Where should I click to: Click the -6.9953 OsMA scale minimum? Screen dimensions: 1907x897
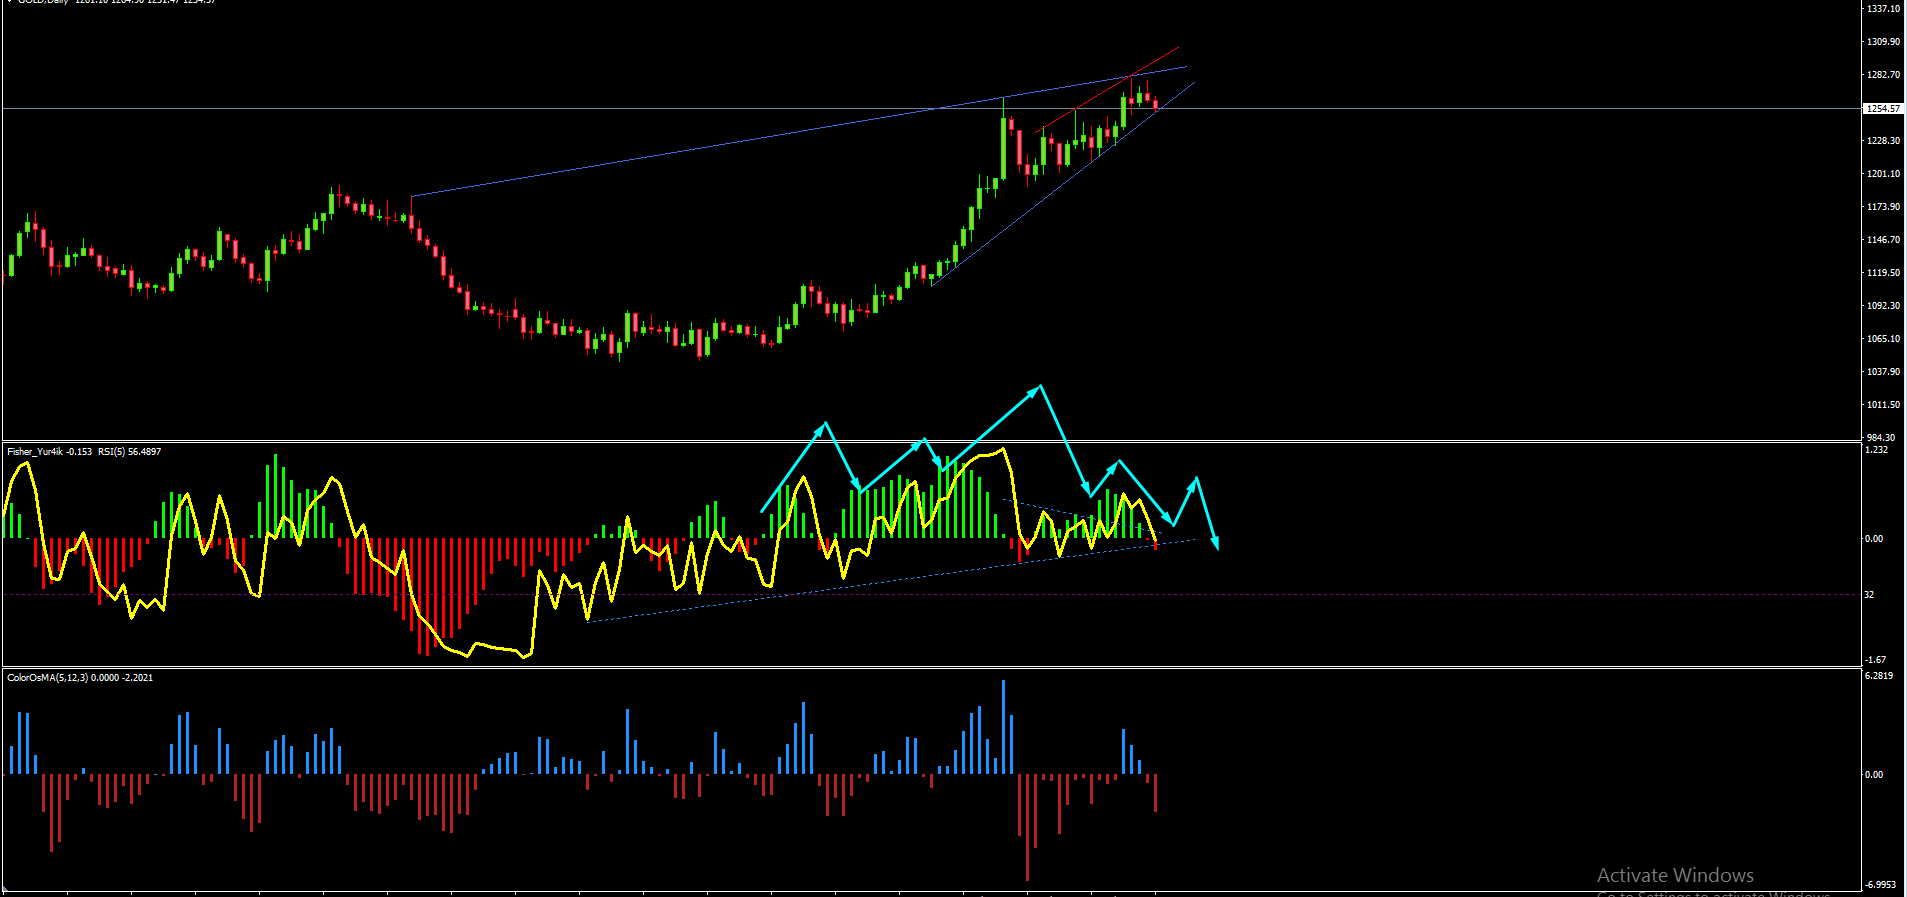[1880, 885]
